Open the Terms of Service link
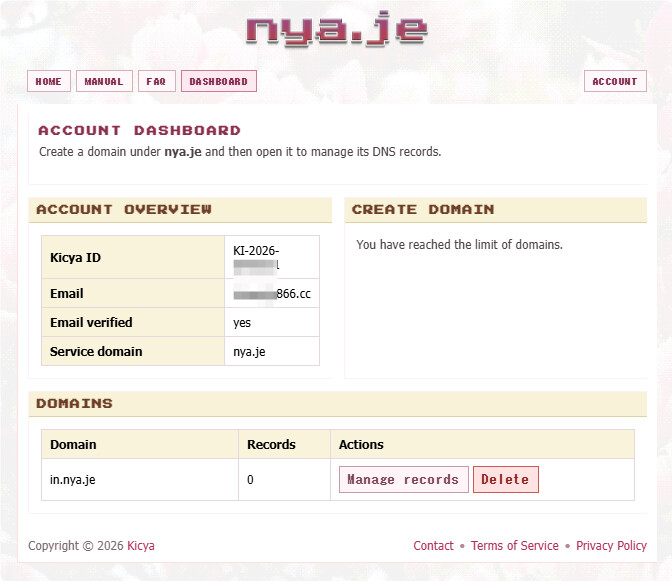 point(515,545)
